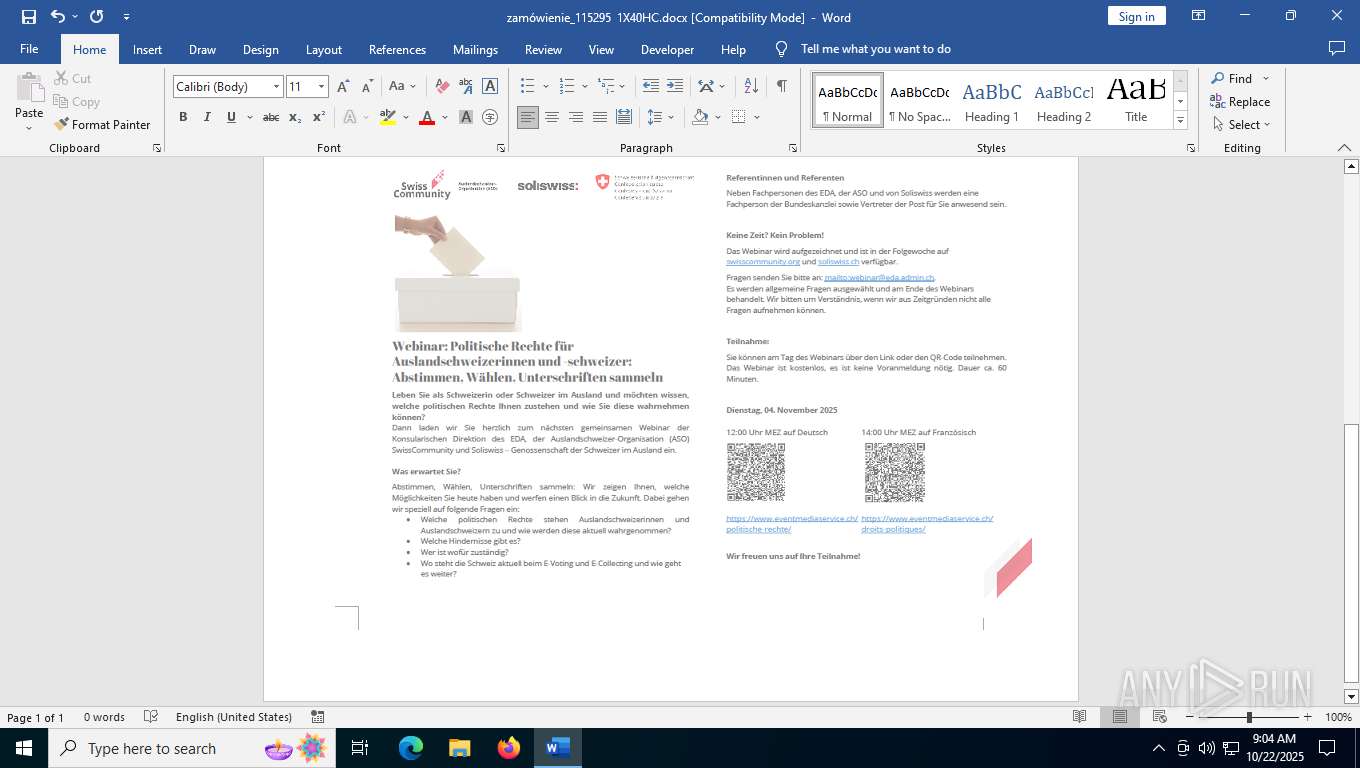This screenshot has height=768, width=1360.
Task: Sort the selected text alphabetically
Action: click(752, 87)
